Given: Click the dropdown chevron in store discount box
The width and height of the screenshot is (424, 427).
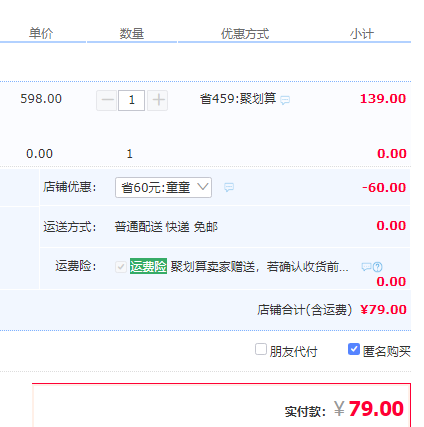Looking at the screenshot, I should tap(202, 187).
